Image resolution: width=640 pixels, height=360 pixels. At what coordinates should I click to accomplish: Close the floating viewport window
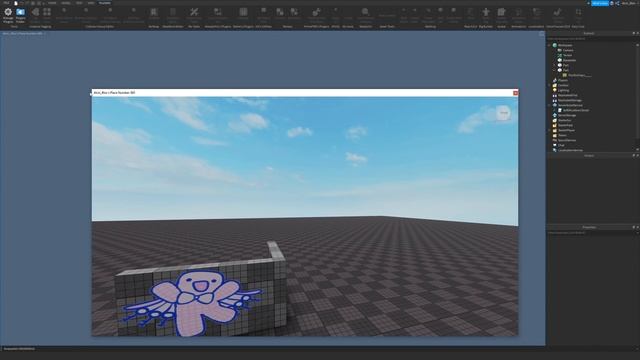(x=515, y=93)
